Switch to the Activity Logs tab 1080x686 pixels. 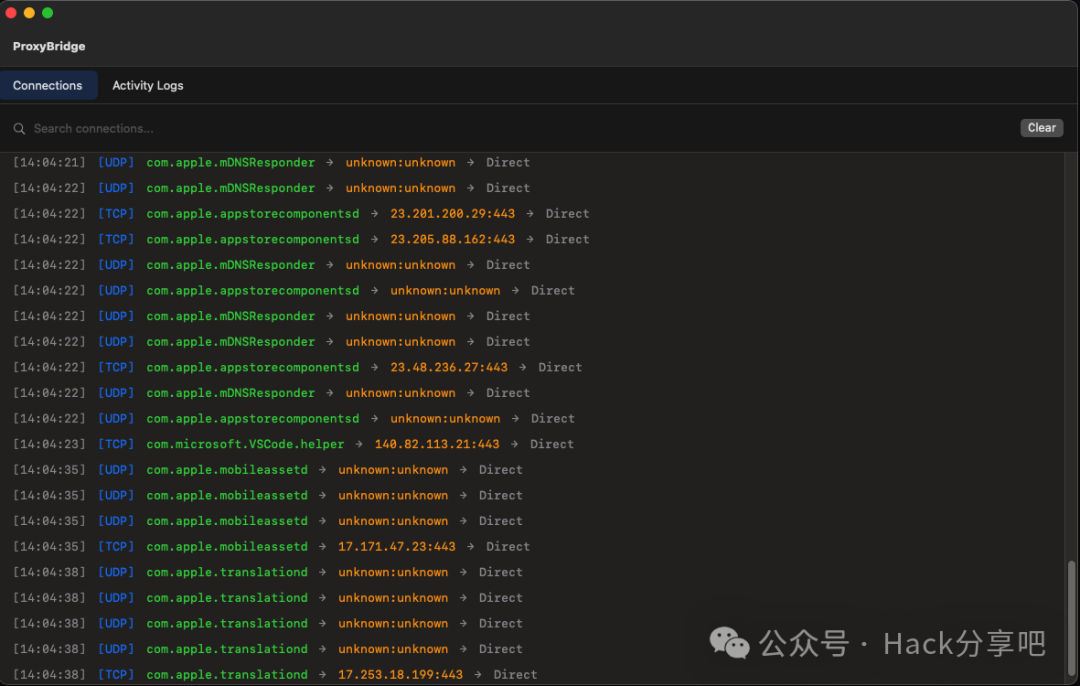pyautogui.click(x=148, y=85)
